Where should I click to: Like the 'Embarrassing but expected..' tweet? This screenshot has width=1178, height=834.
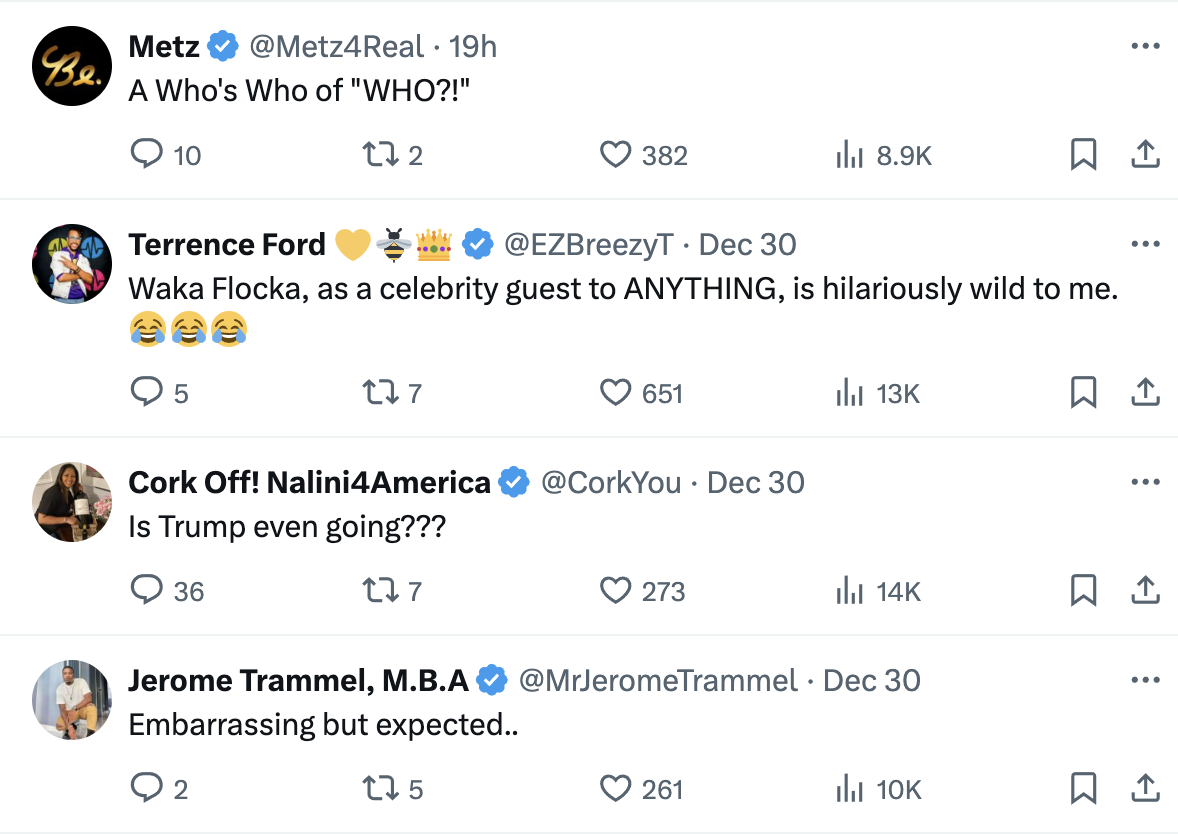[641, 789]
